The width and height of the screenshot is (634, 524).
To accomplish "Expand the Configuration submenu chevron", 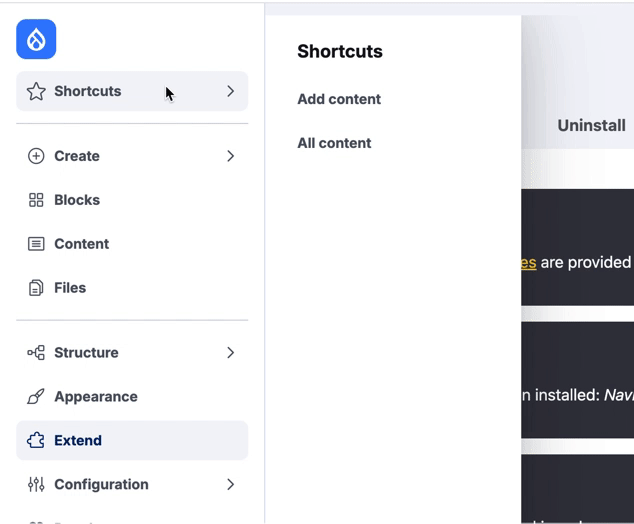I will point(230,485).
